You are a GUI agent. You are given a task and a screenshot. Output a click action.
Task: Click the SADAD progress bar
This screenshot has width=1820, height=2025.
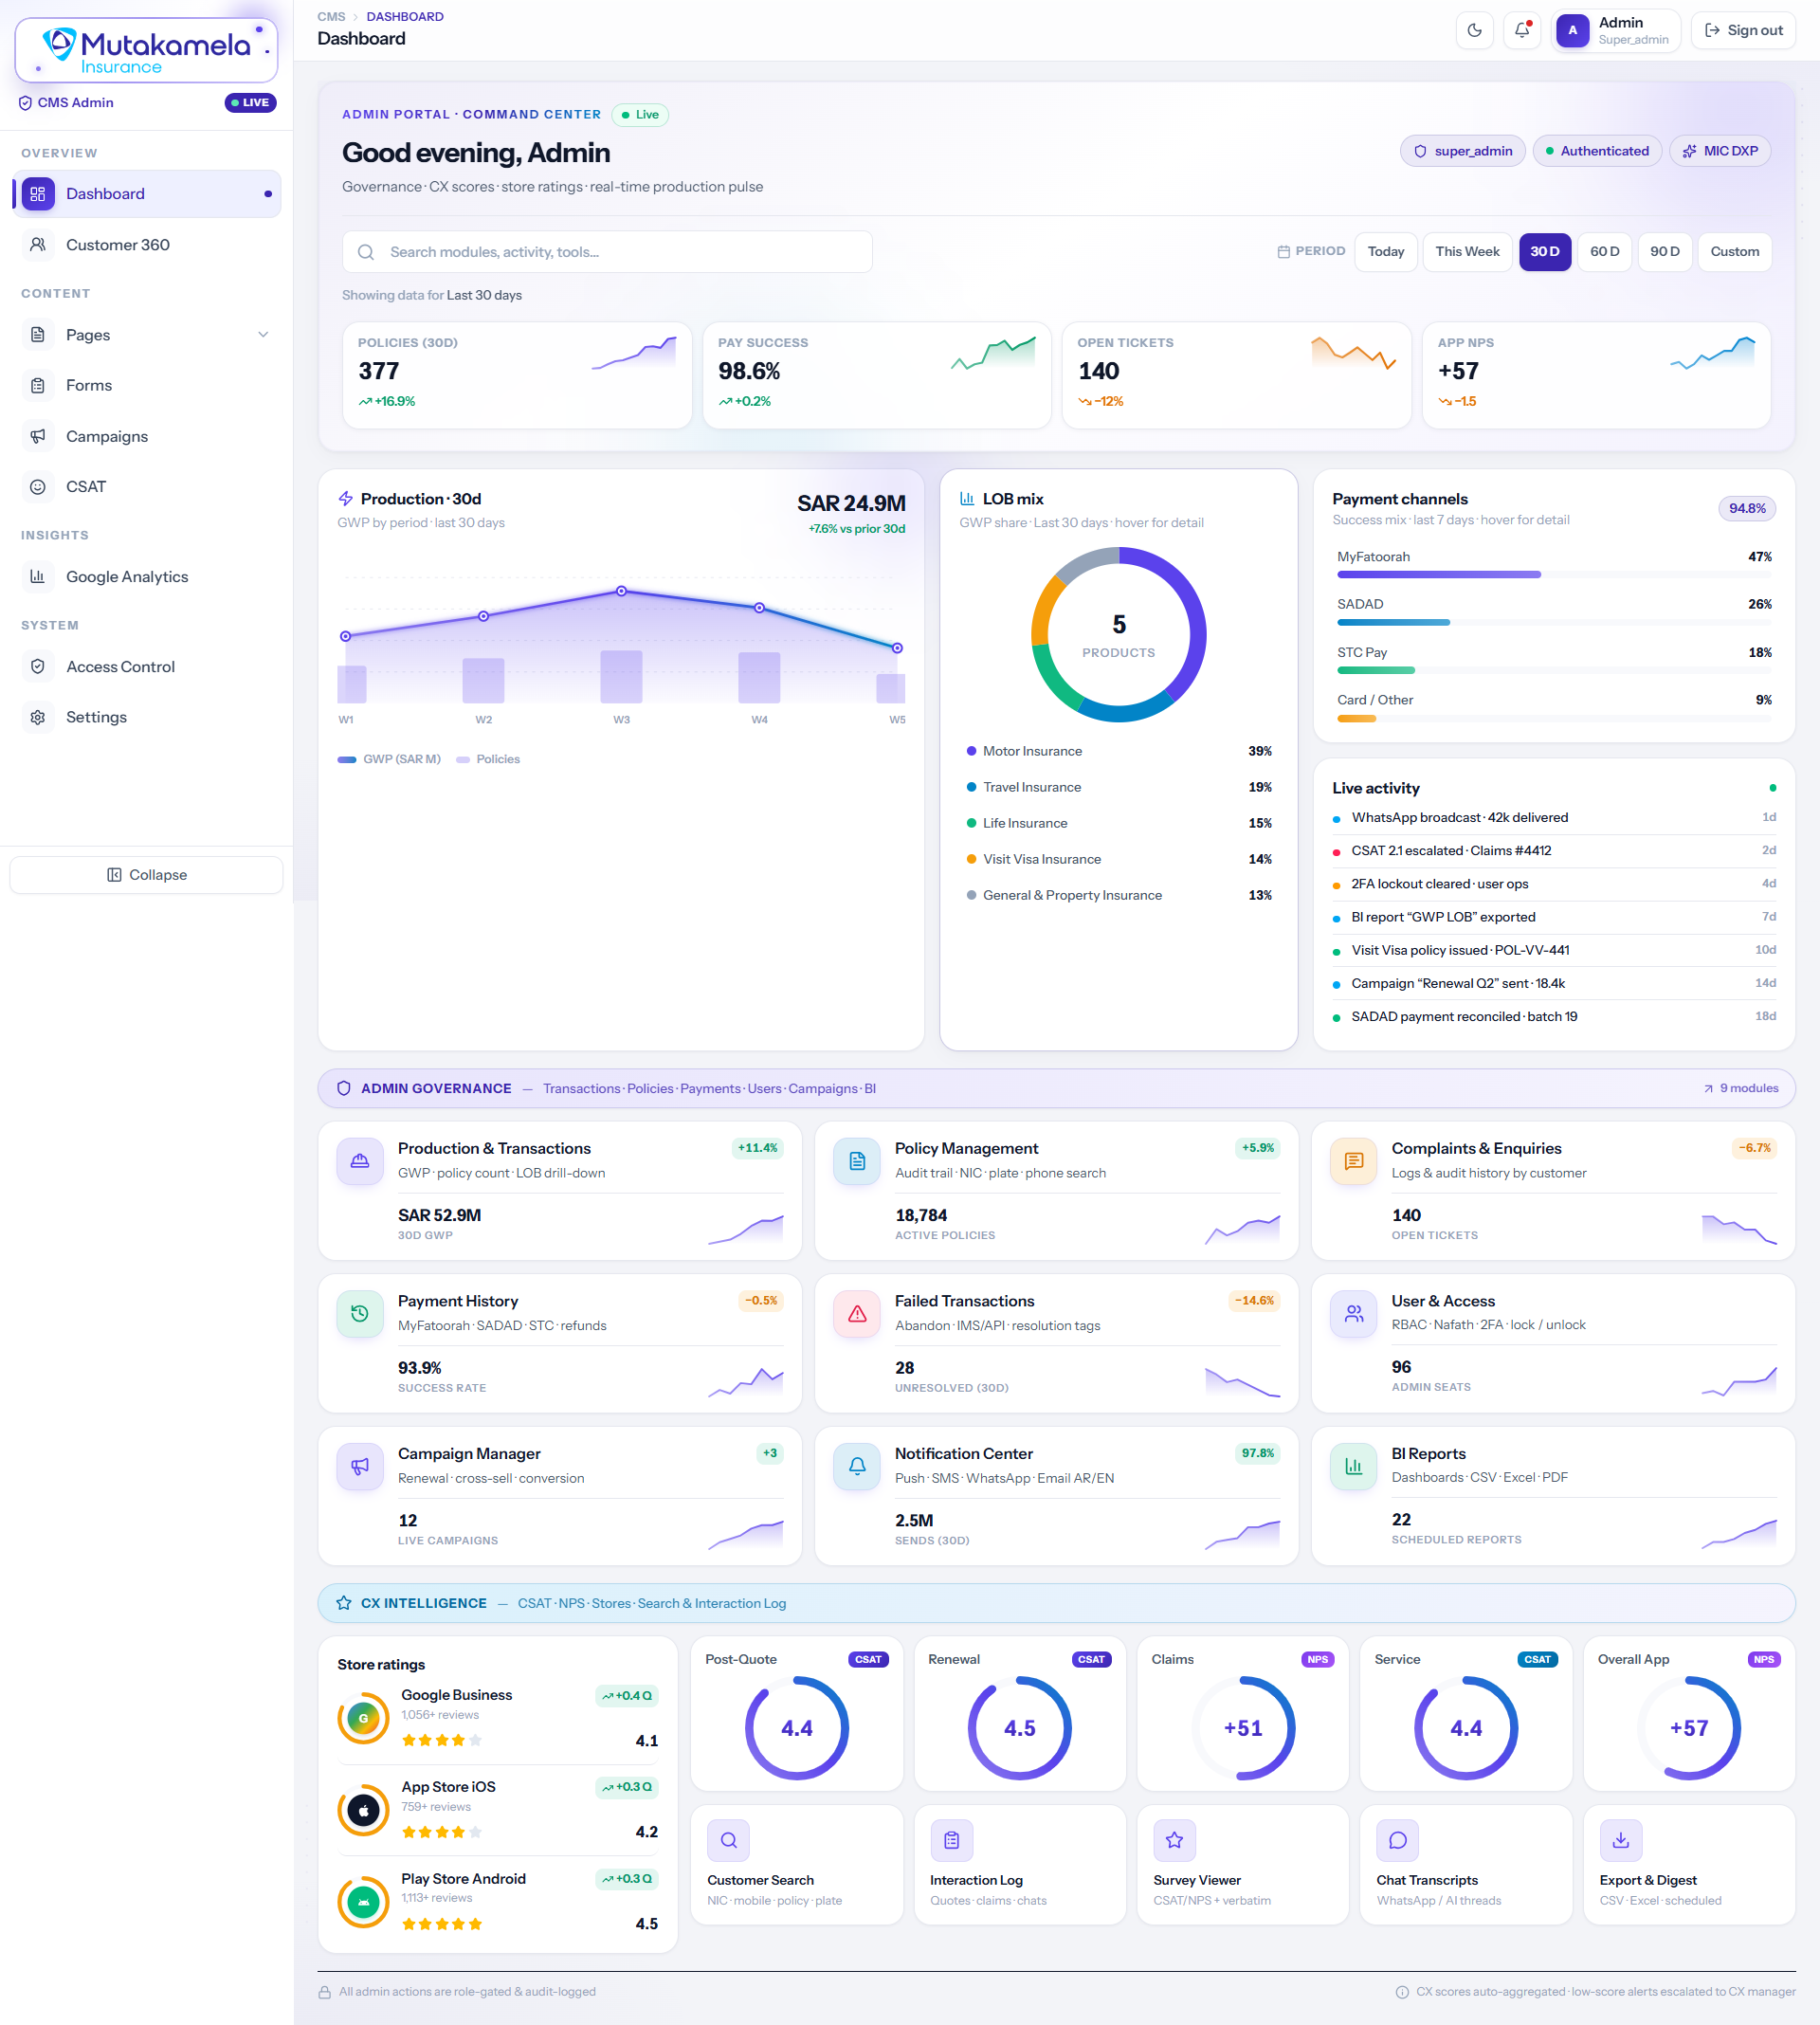click(x=1554, y=623)
